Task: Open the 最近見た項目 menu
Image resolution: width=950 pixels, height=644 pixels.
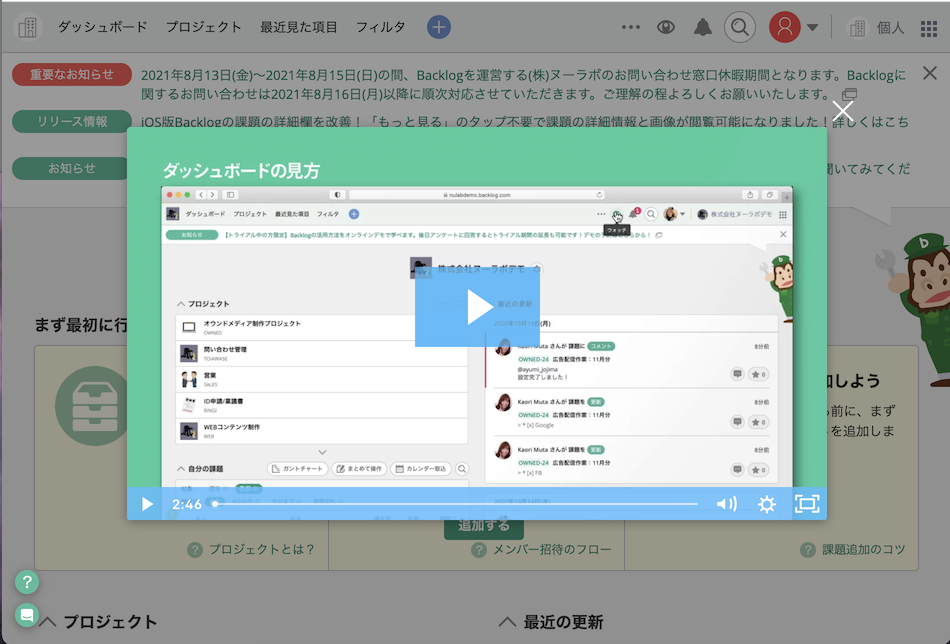Action: (x=299, y=27)
